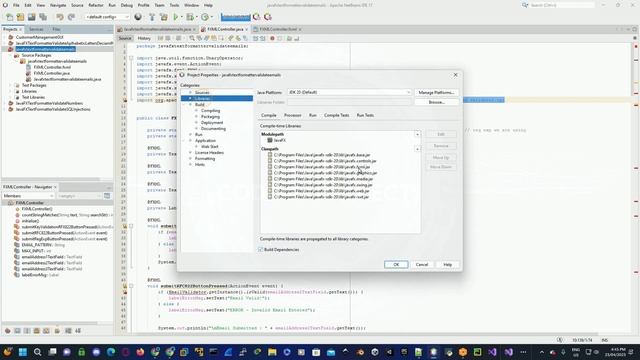Click the Redo toolbar icon
Image resolution: width=640 pixels, height=360 pixels.
click(x=71, y=17)
